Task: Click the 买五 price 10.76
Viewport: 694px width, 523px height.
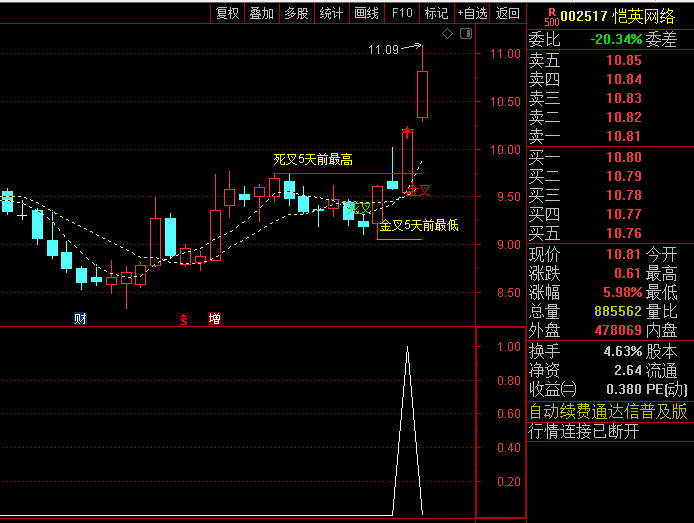Action: [624, 234]
